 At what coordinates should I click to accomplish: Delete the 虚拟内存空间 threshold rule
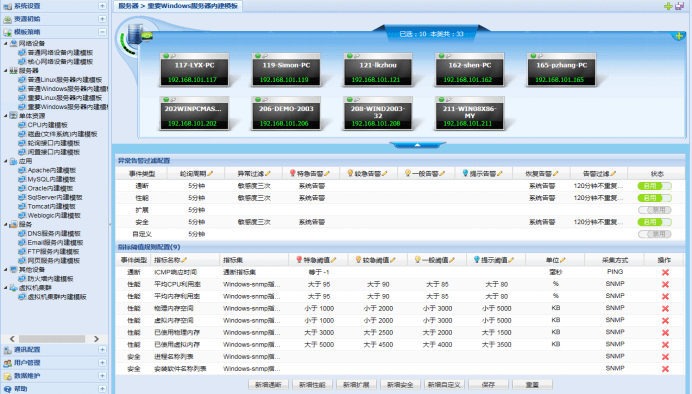(x=665, y=321)
